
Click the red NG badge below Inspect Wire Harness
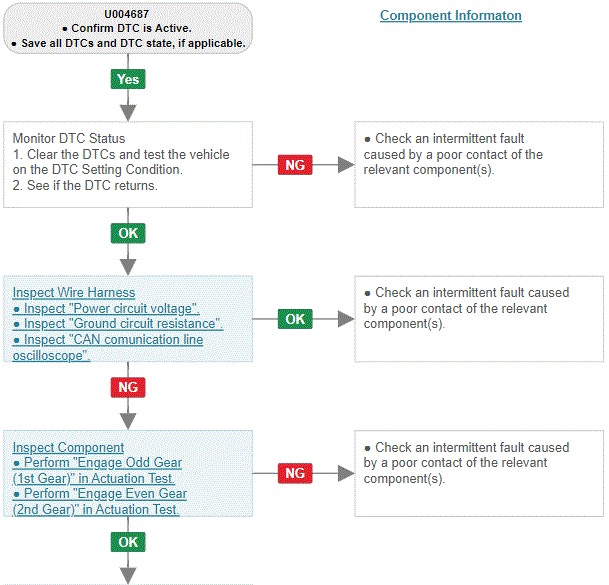coord(128,387)
